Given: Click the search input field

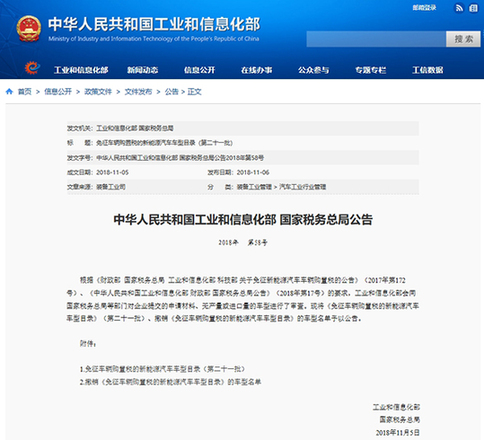Looking at the screenshot, I should (376, 39).
